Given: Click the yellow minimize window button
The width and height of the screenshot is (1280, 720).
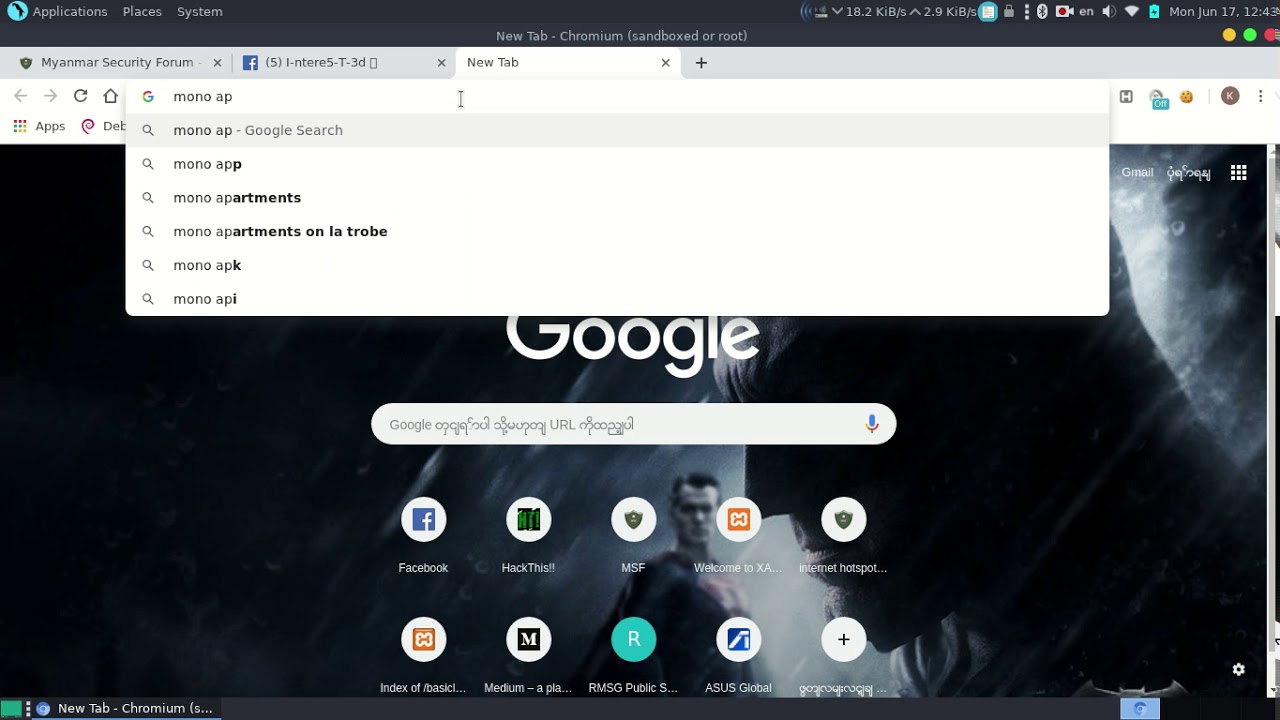Looking at the screenshot, I should pyautogui.click(x=1229, y=35).
